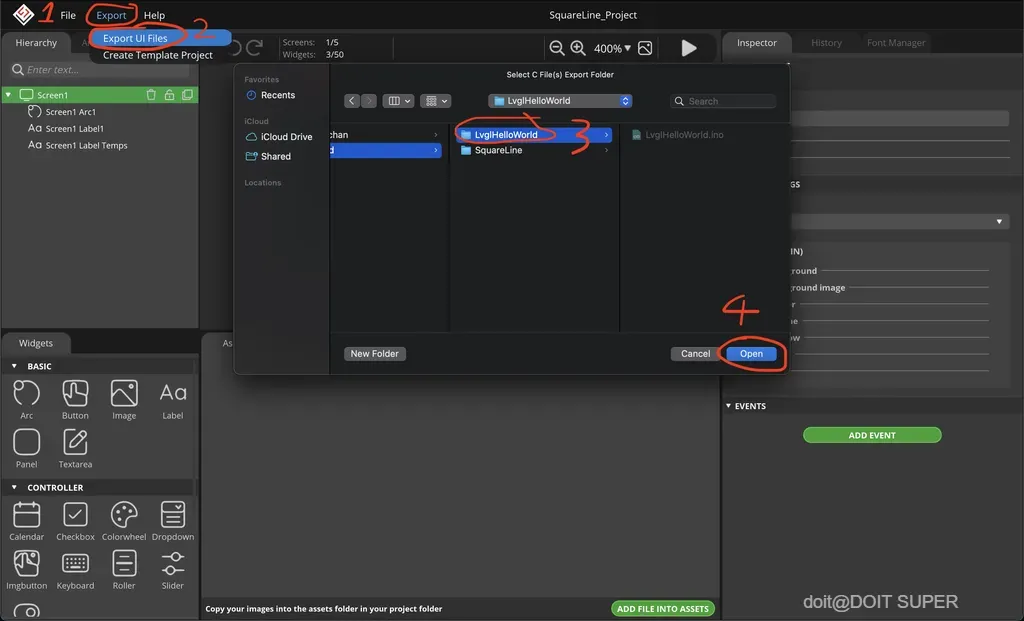Click the SquareLine logo icon

coord(24,14)
